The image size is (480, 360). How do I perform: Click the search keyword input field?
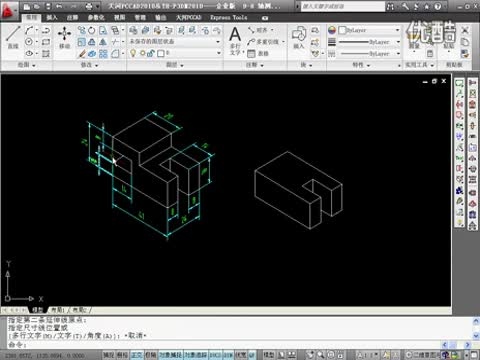(343, 6)
